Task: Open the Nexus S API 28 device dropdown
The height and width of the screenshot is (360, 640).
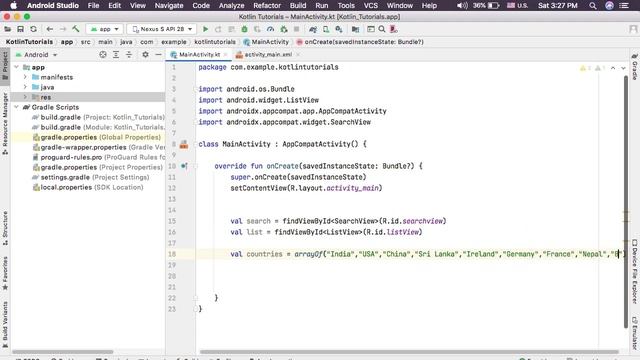Action: click(162, 29)
